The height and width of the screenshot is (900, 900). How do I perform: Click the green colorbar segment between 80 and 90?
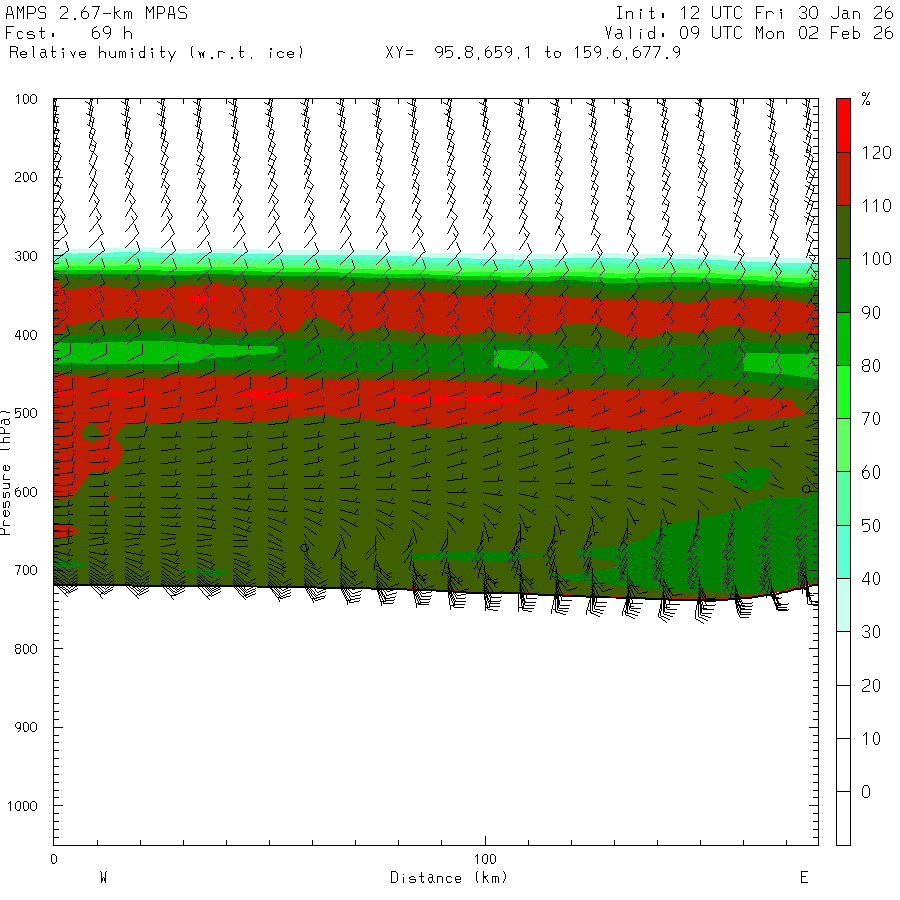pos(843,339)
